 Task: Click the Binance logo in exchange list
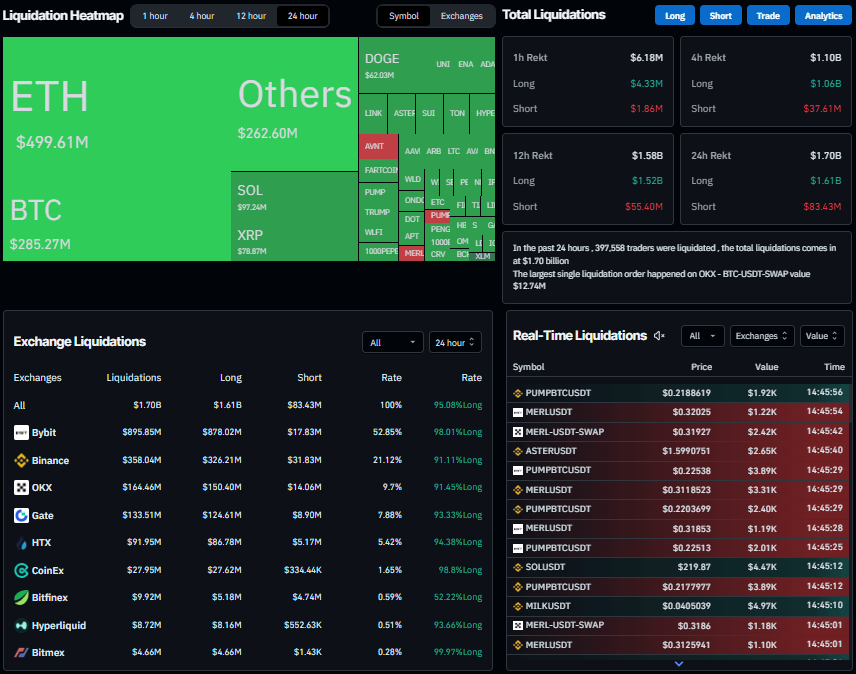tap(21, 461)
